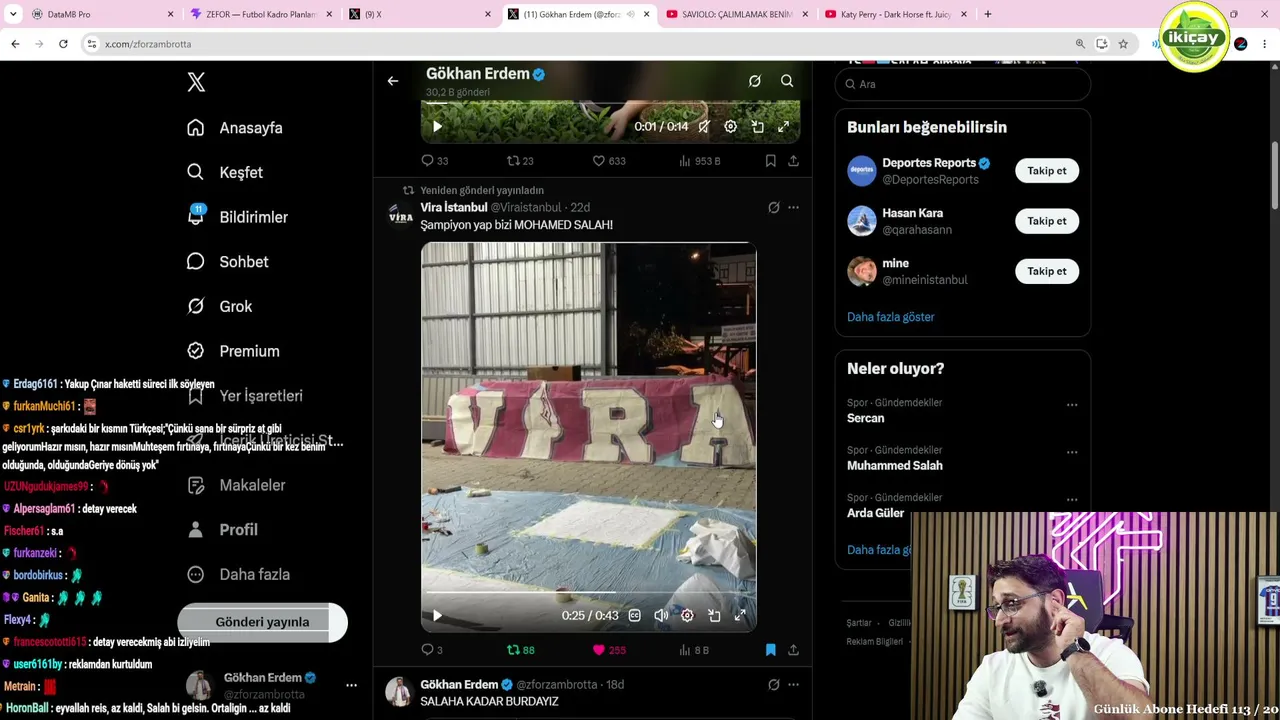This screenshot has width=1280, height=720.
Task: Mute the Vira İstanbul video
Action: (661, 616)
